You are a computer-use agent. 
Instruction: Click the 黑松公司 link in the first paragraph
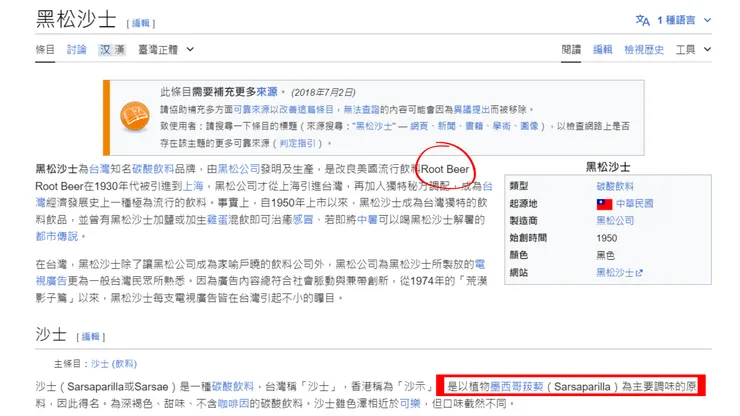click(x=239, y=169)
